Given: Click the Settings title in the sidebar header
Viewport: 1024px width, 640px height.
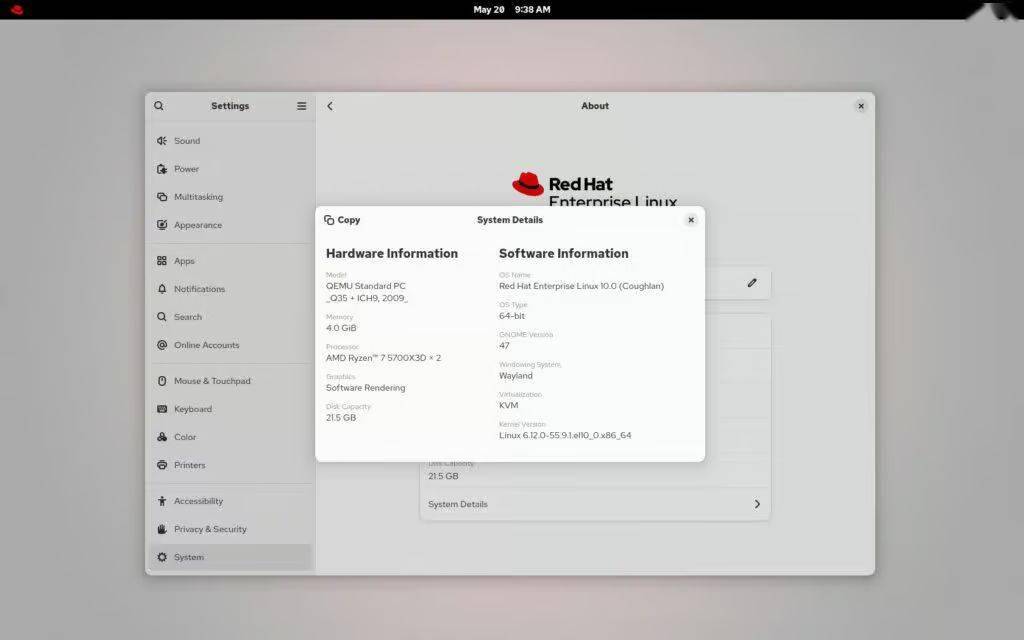Looking at the screenshot, I should point(230,106).
